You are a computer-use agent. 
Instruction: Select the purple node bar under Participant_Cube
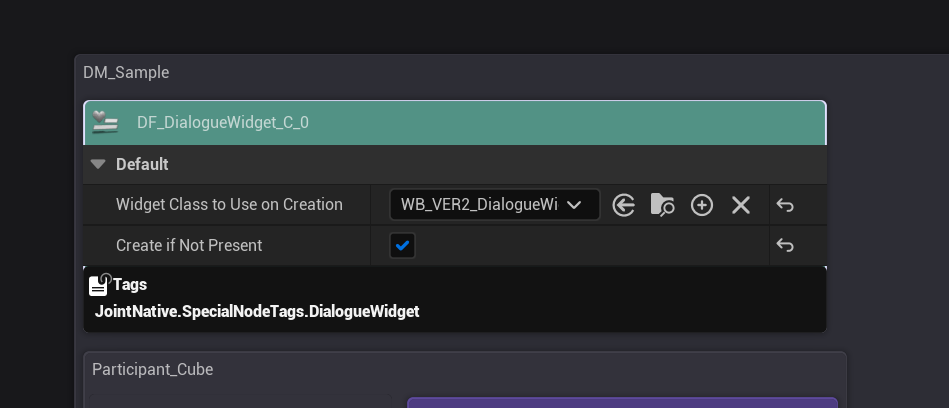tap(622, 403)
